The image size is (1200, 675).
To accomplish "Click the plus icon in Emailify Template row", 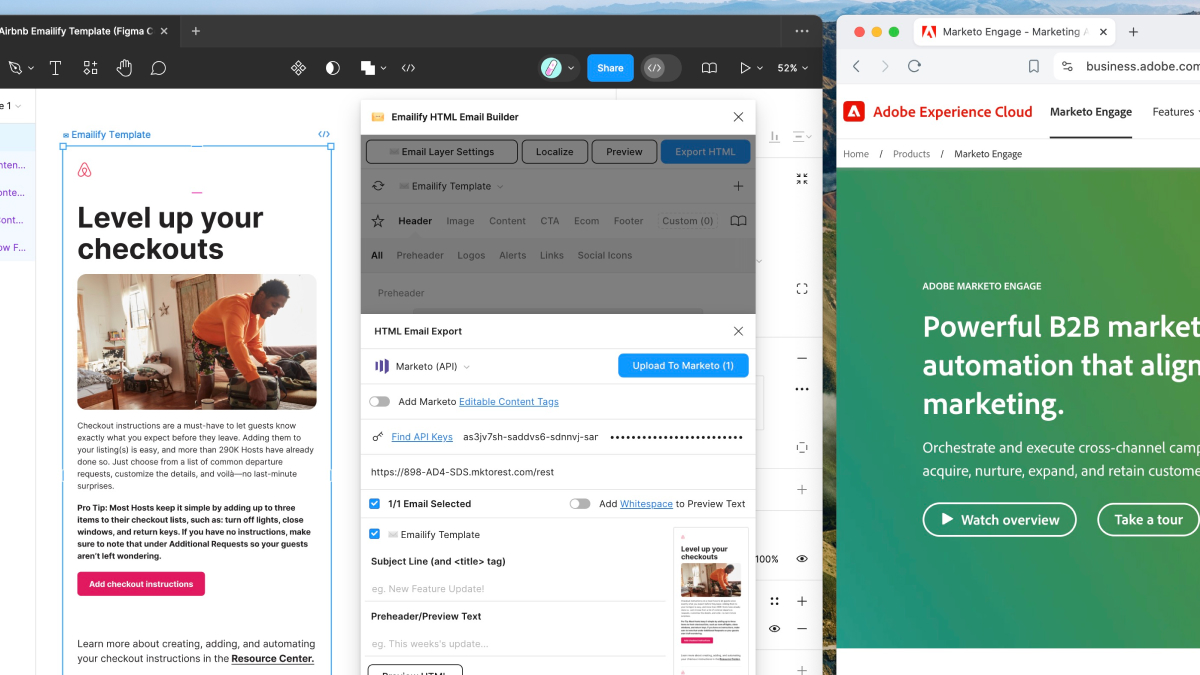I will click(738, 186).
